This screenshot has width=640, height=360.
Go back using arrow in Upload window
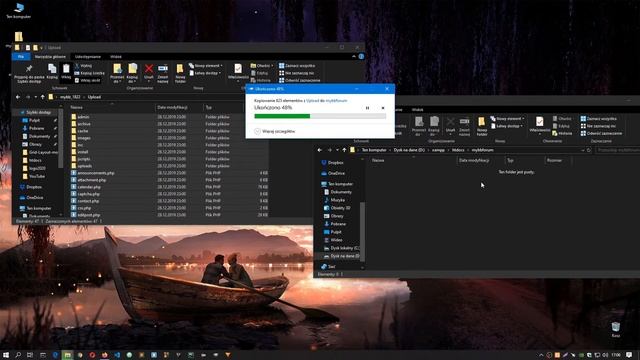18,97
